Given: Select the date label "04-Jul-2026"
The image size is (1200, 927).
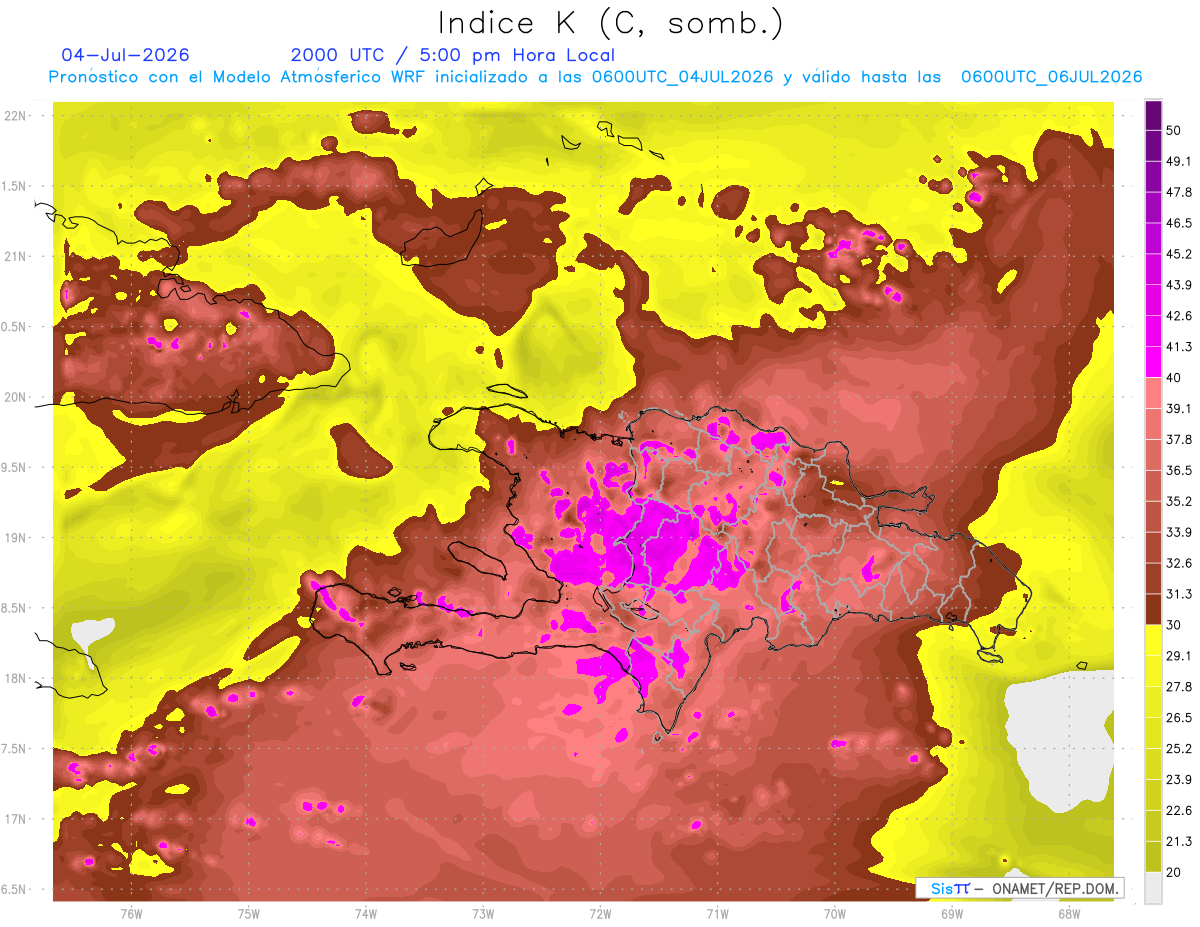Looking at the screenshot, I should tap(125, 55).
